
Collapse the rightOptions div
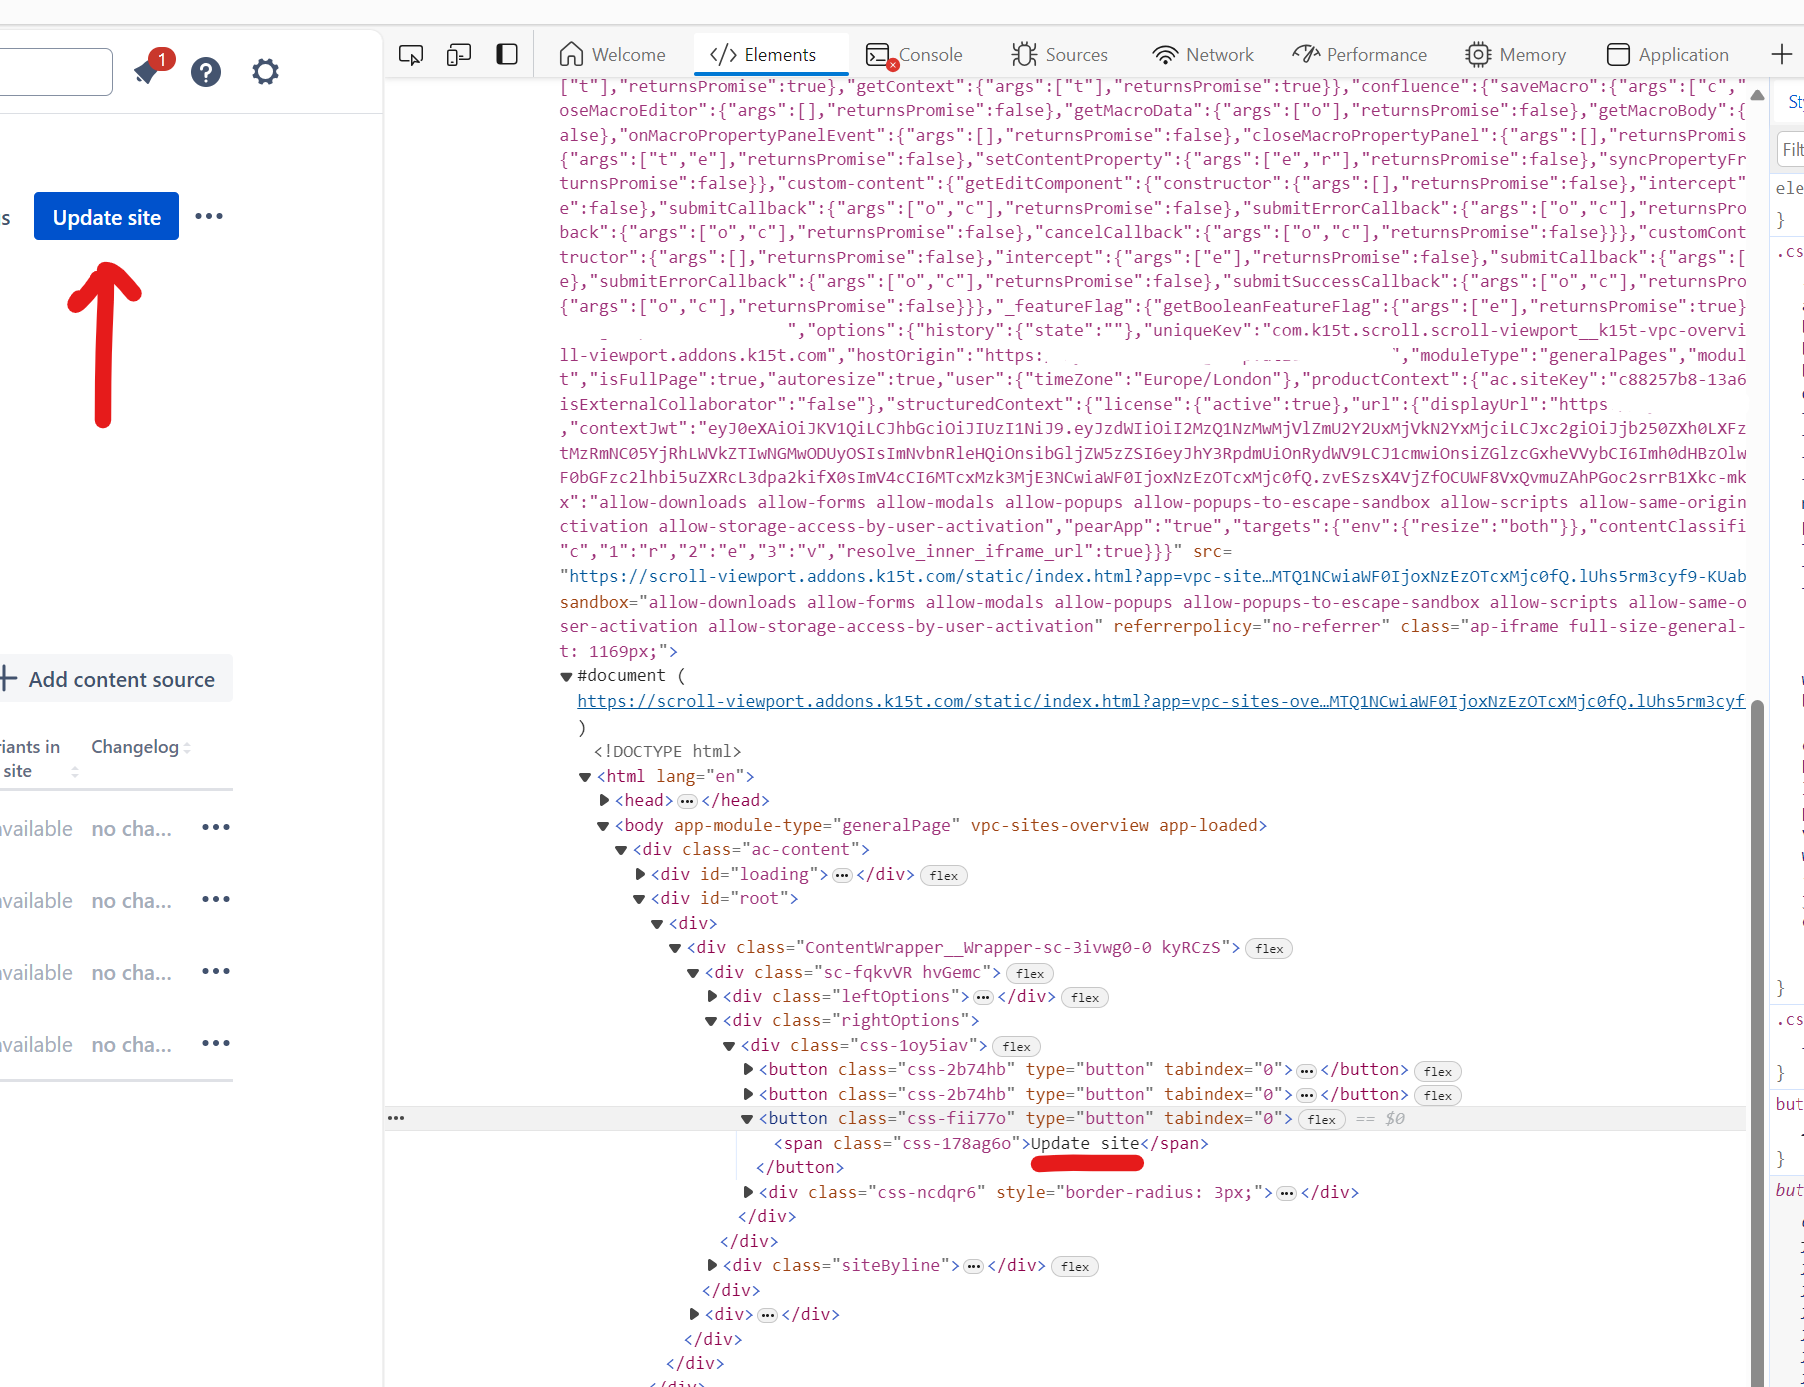pos(711,1021)
